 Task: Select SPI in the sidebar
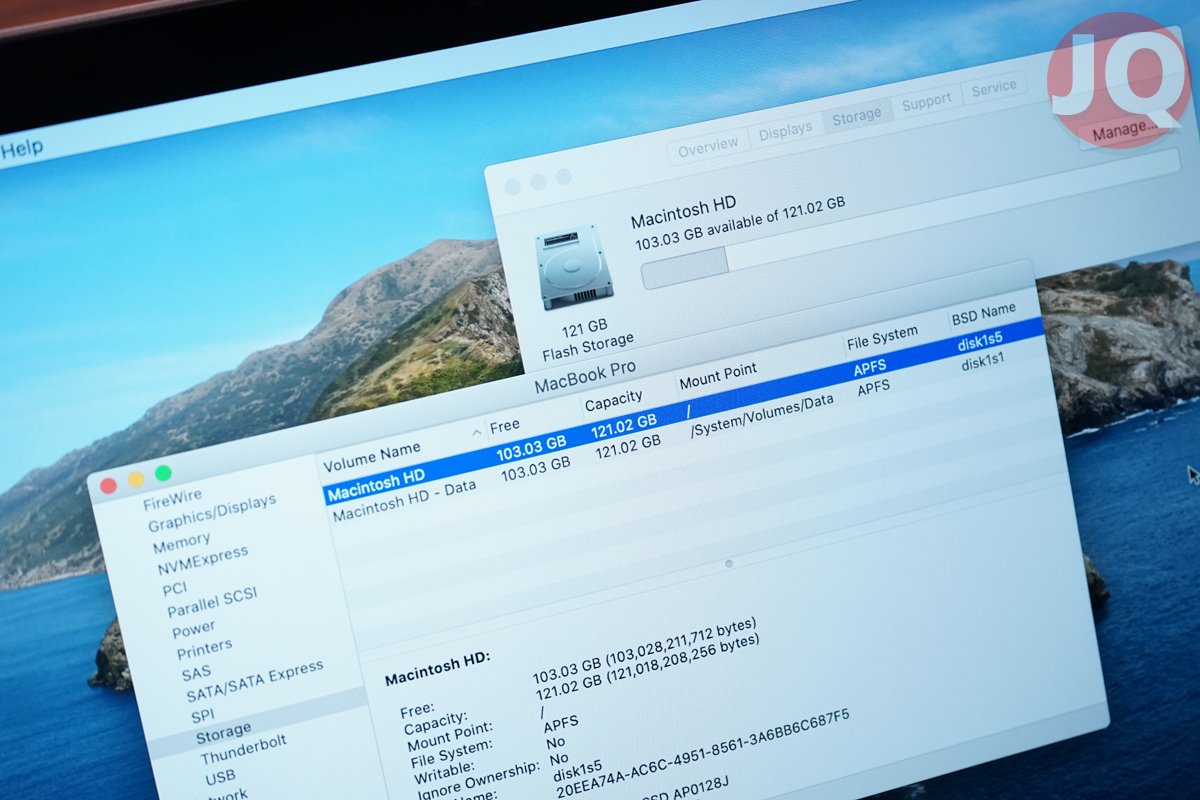click(x=202, y=716)
